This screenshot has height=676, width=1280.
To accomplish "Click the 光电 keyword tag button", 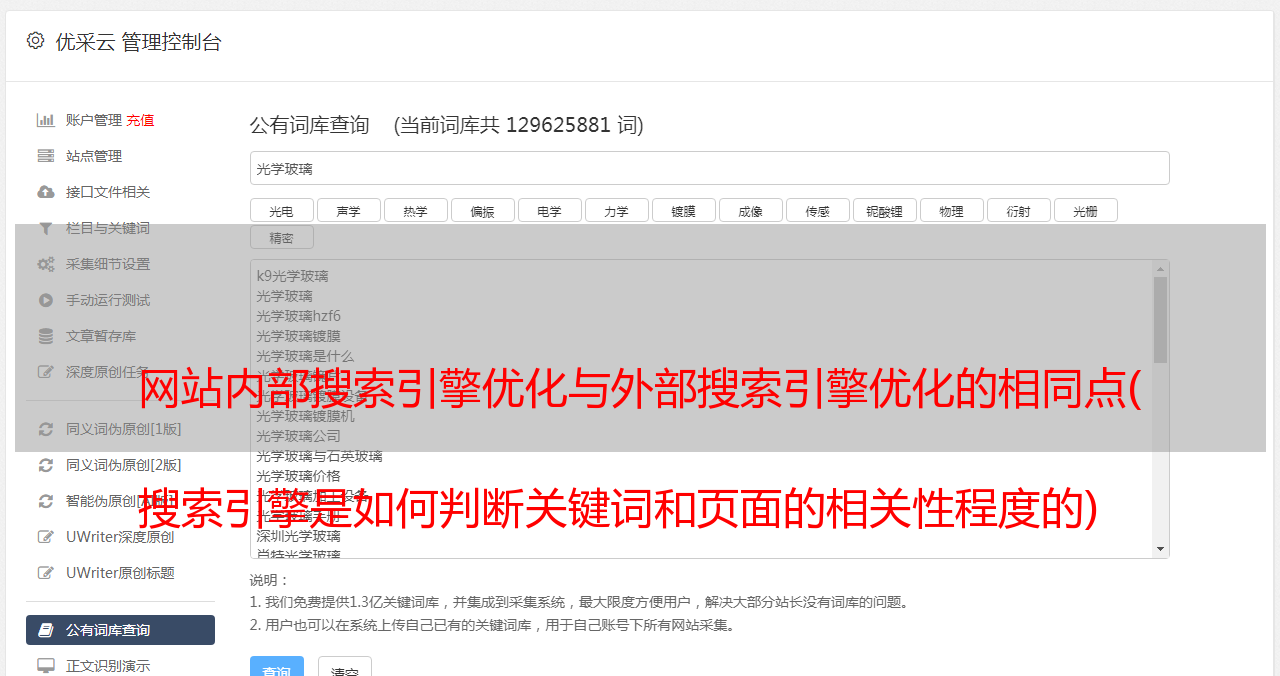I will click(x=281, y=211).
